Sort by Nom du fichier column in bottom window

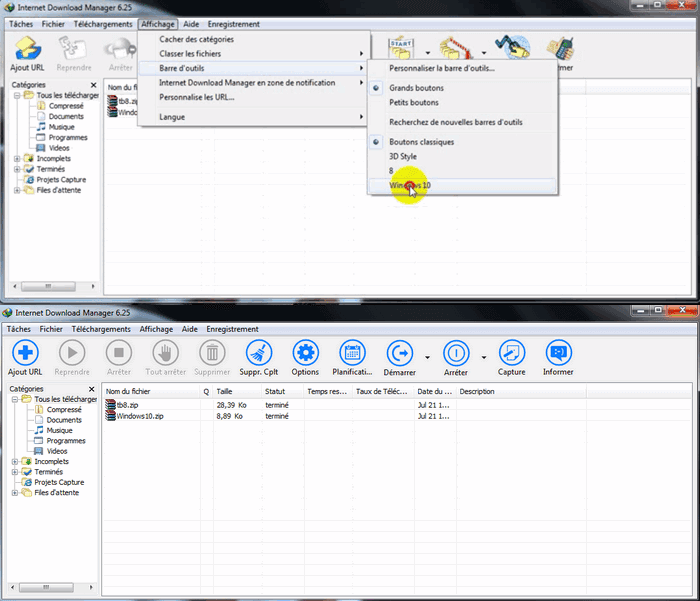[151, 392]
